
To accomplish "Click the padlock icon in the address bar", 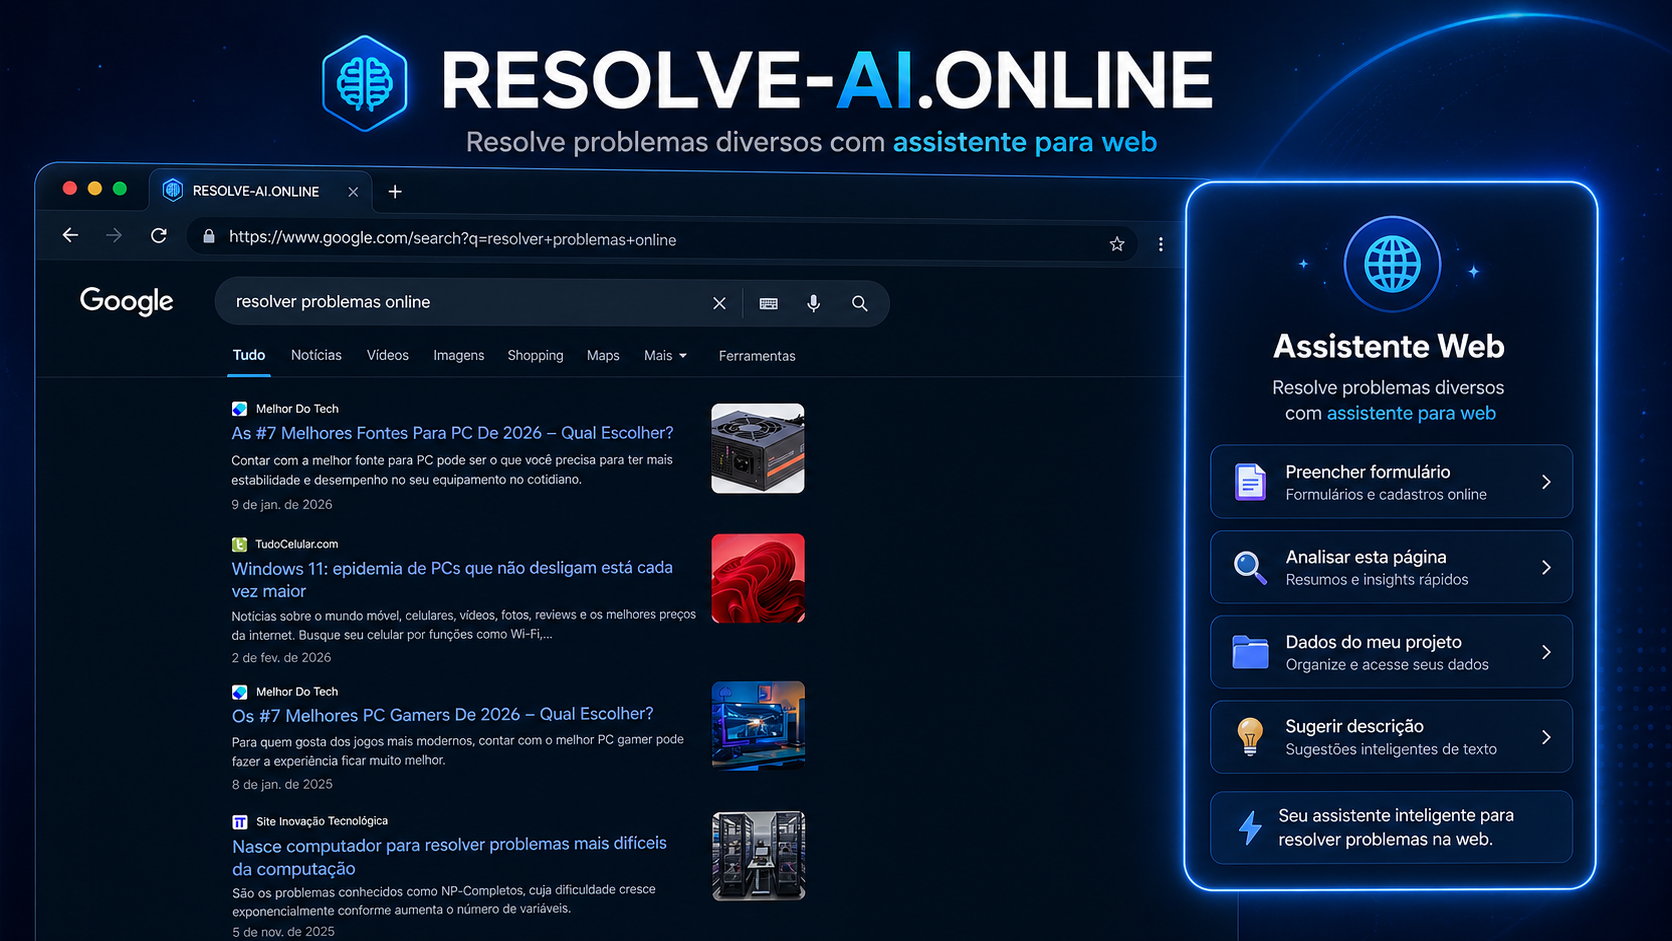I will [209, 237].
